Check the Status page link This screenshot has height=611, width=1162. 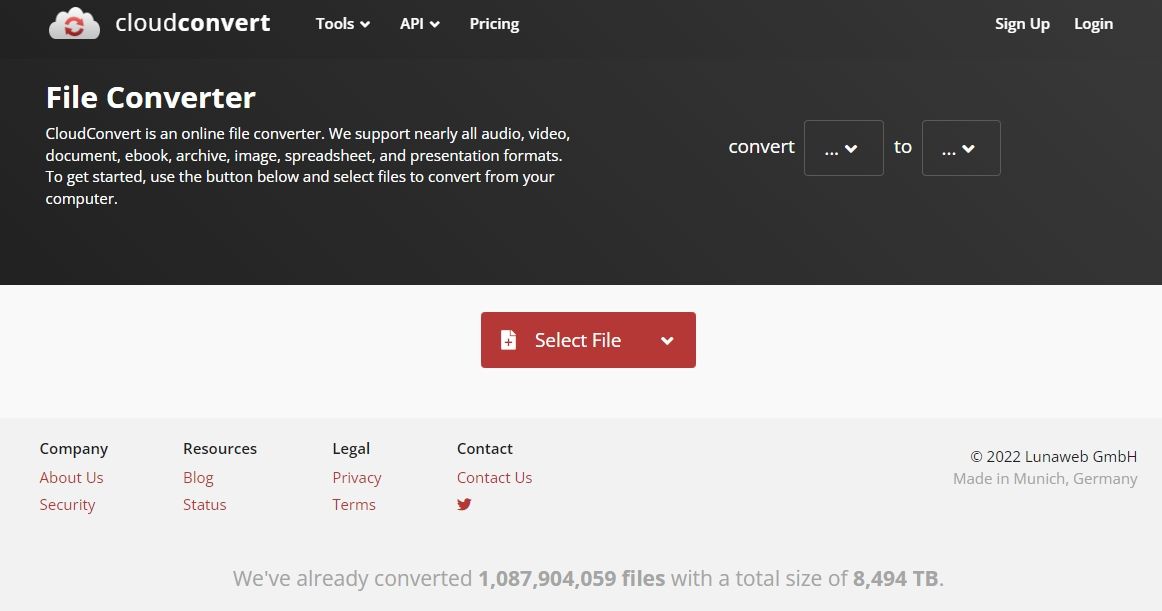(205, 504)
